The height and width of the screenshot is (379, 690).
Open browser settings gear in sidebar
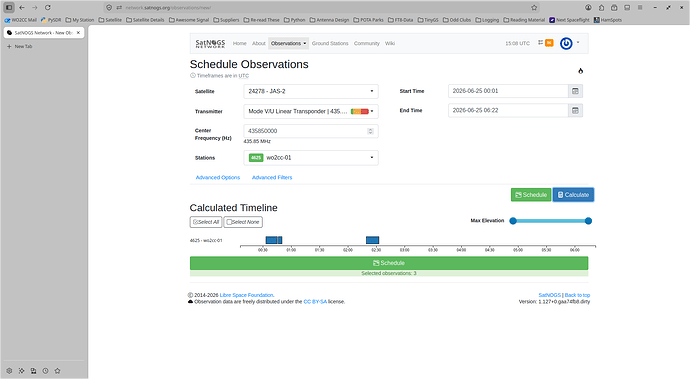coord(9,371)
